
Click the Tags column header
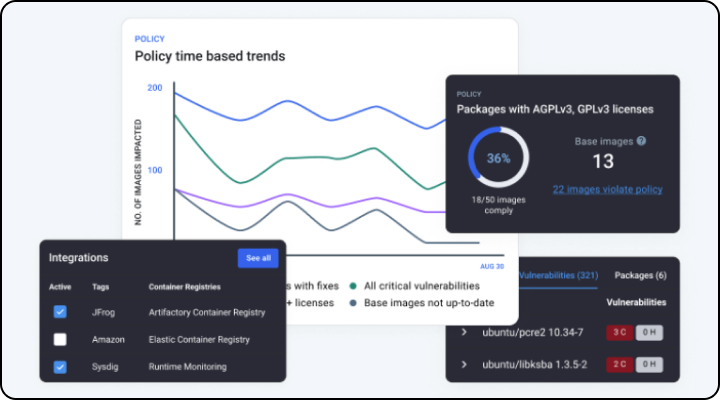[101, 287]
